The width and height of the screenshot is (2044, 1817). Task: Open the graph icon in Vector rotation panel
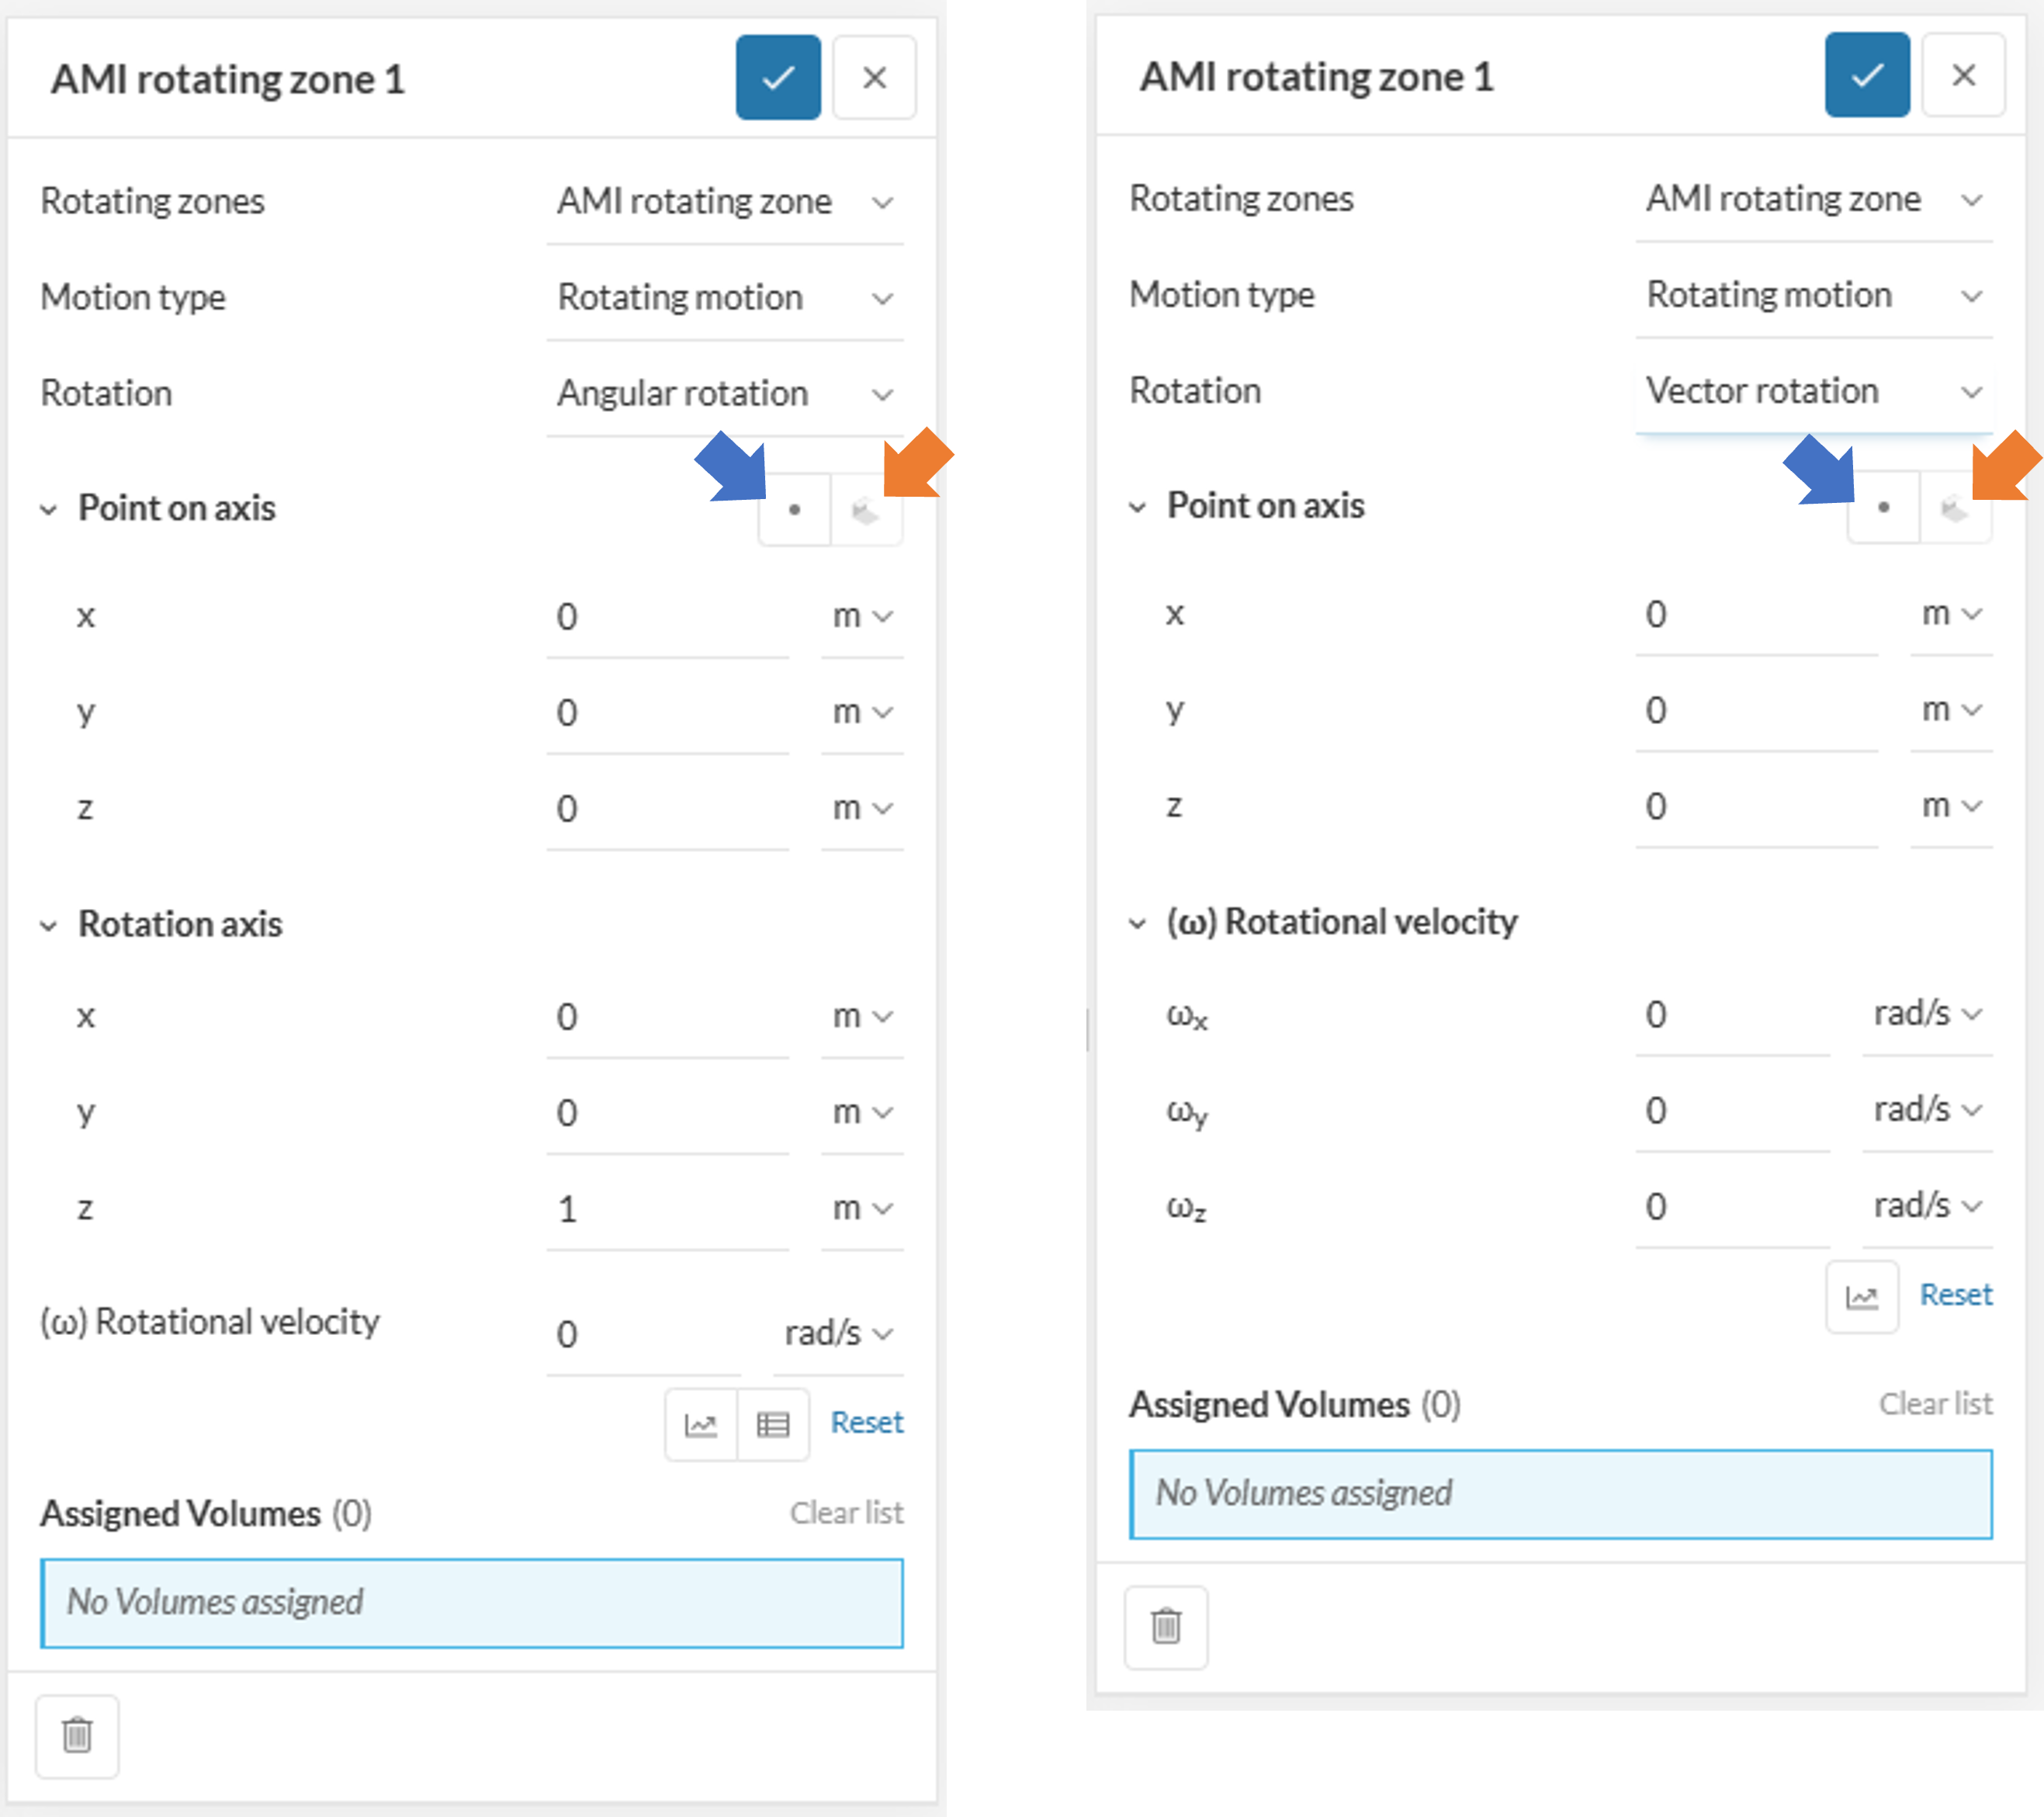tap(1861, 1296)
